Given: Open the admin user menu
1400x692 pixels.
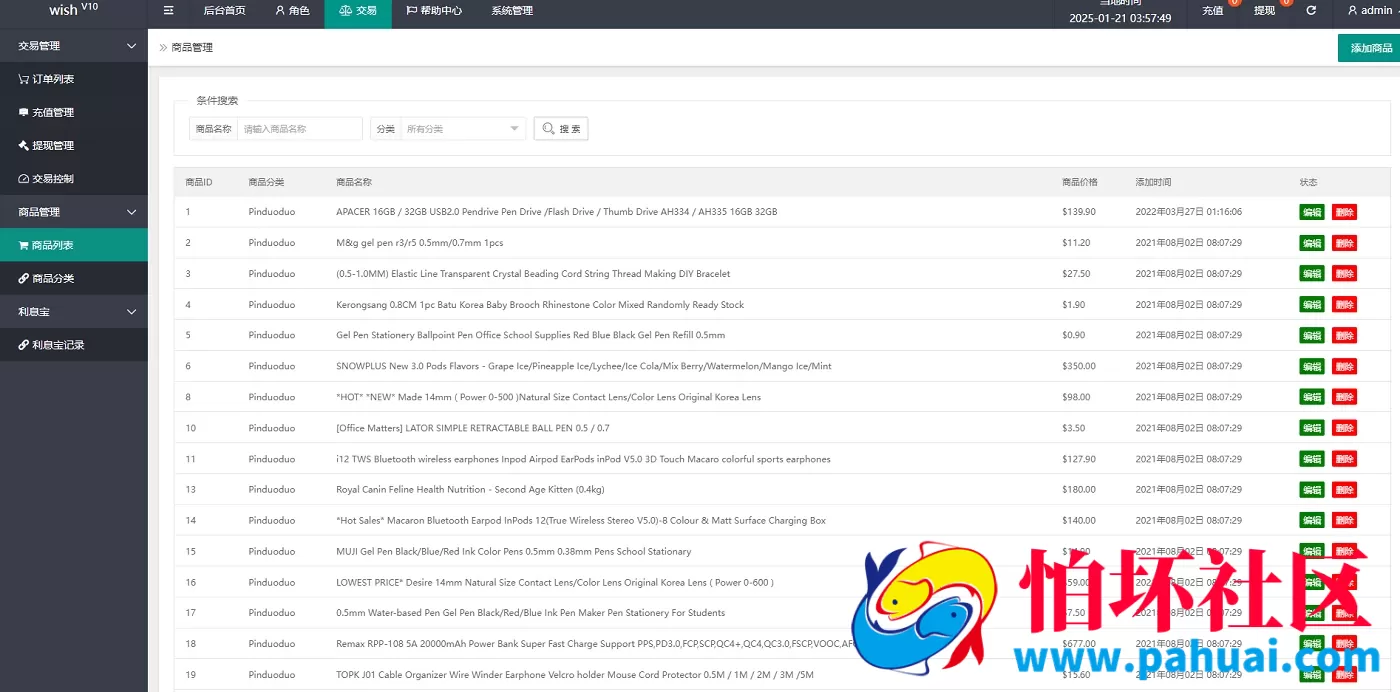Looking at the screenshot, I should 1370,11.
